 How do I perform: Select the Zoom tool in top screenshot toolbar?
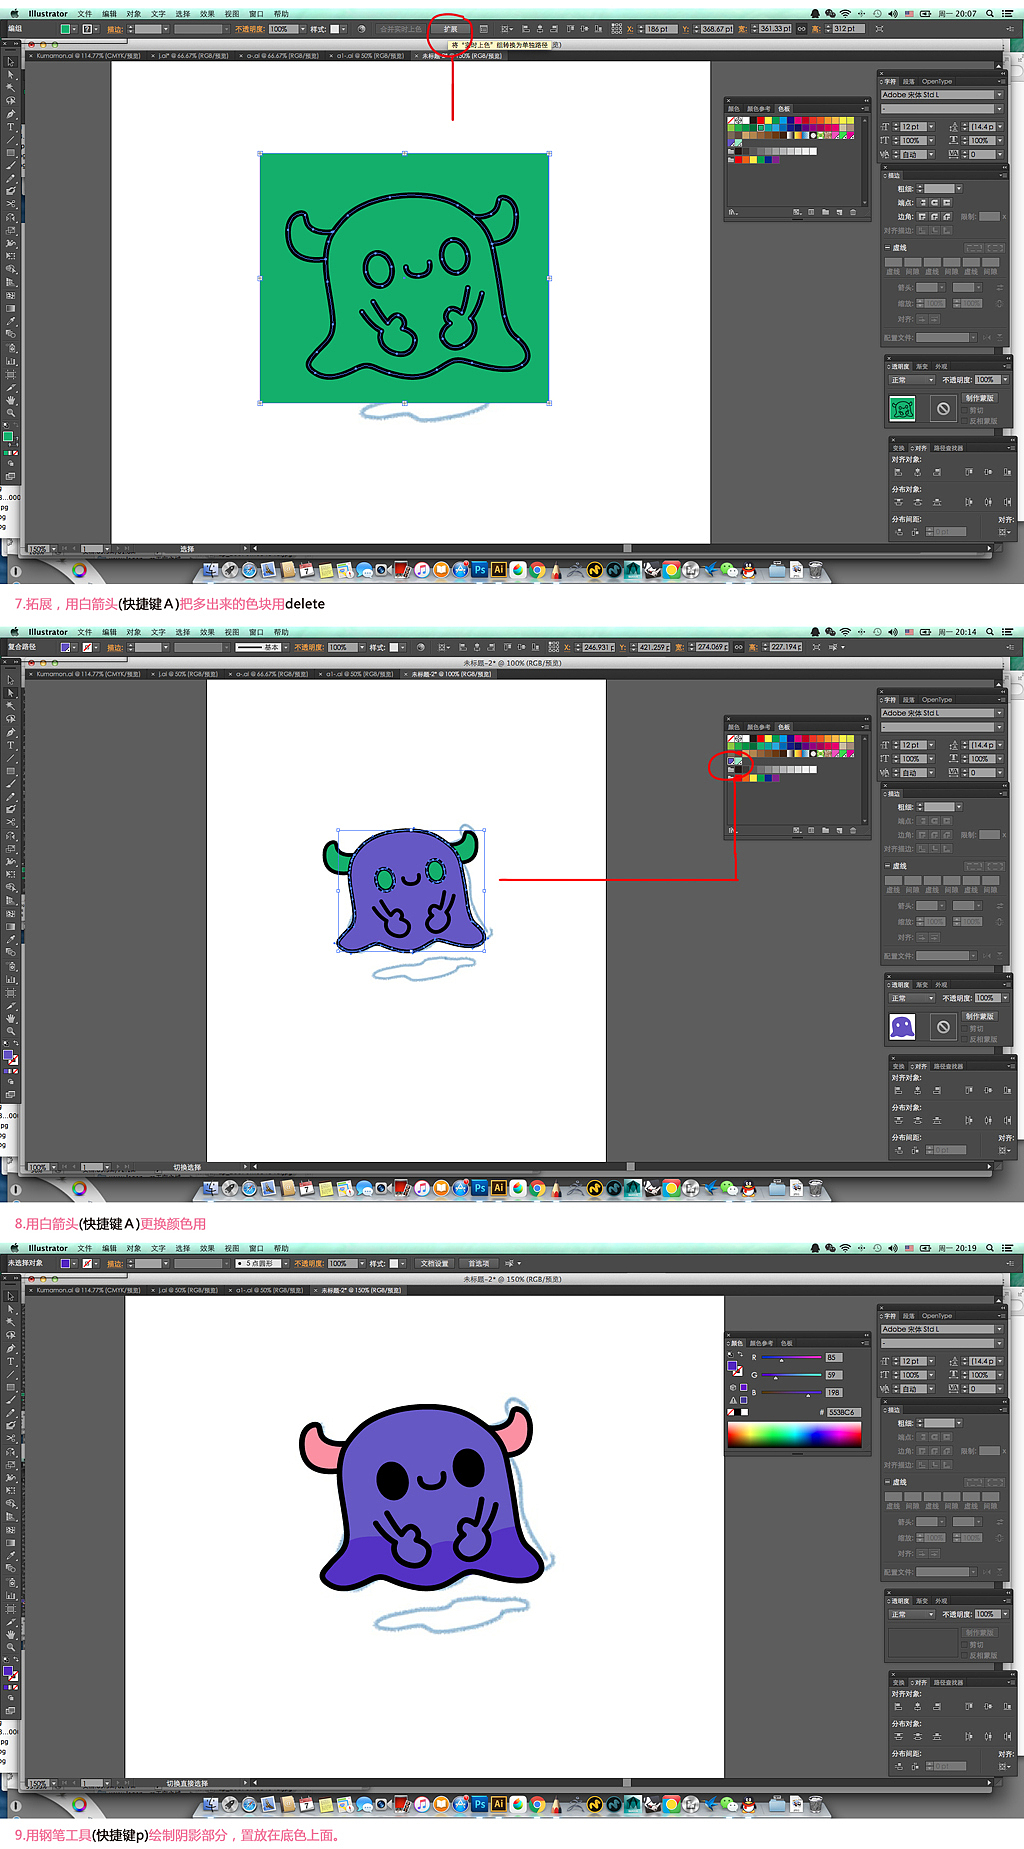click(11, 413)
